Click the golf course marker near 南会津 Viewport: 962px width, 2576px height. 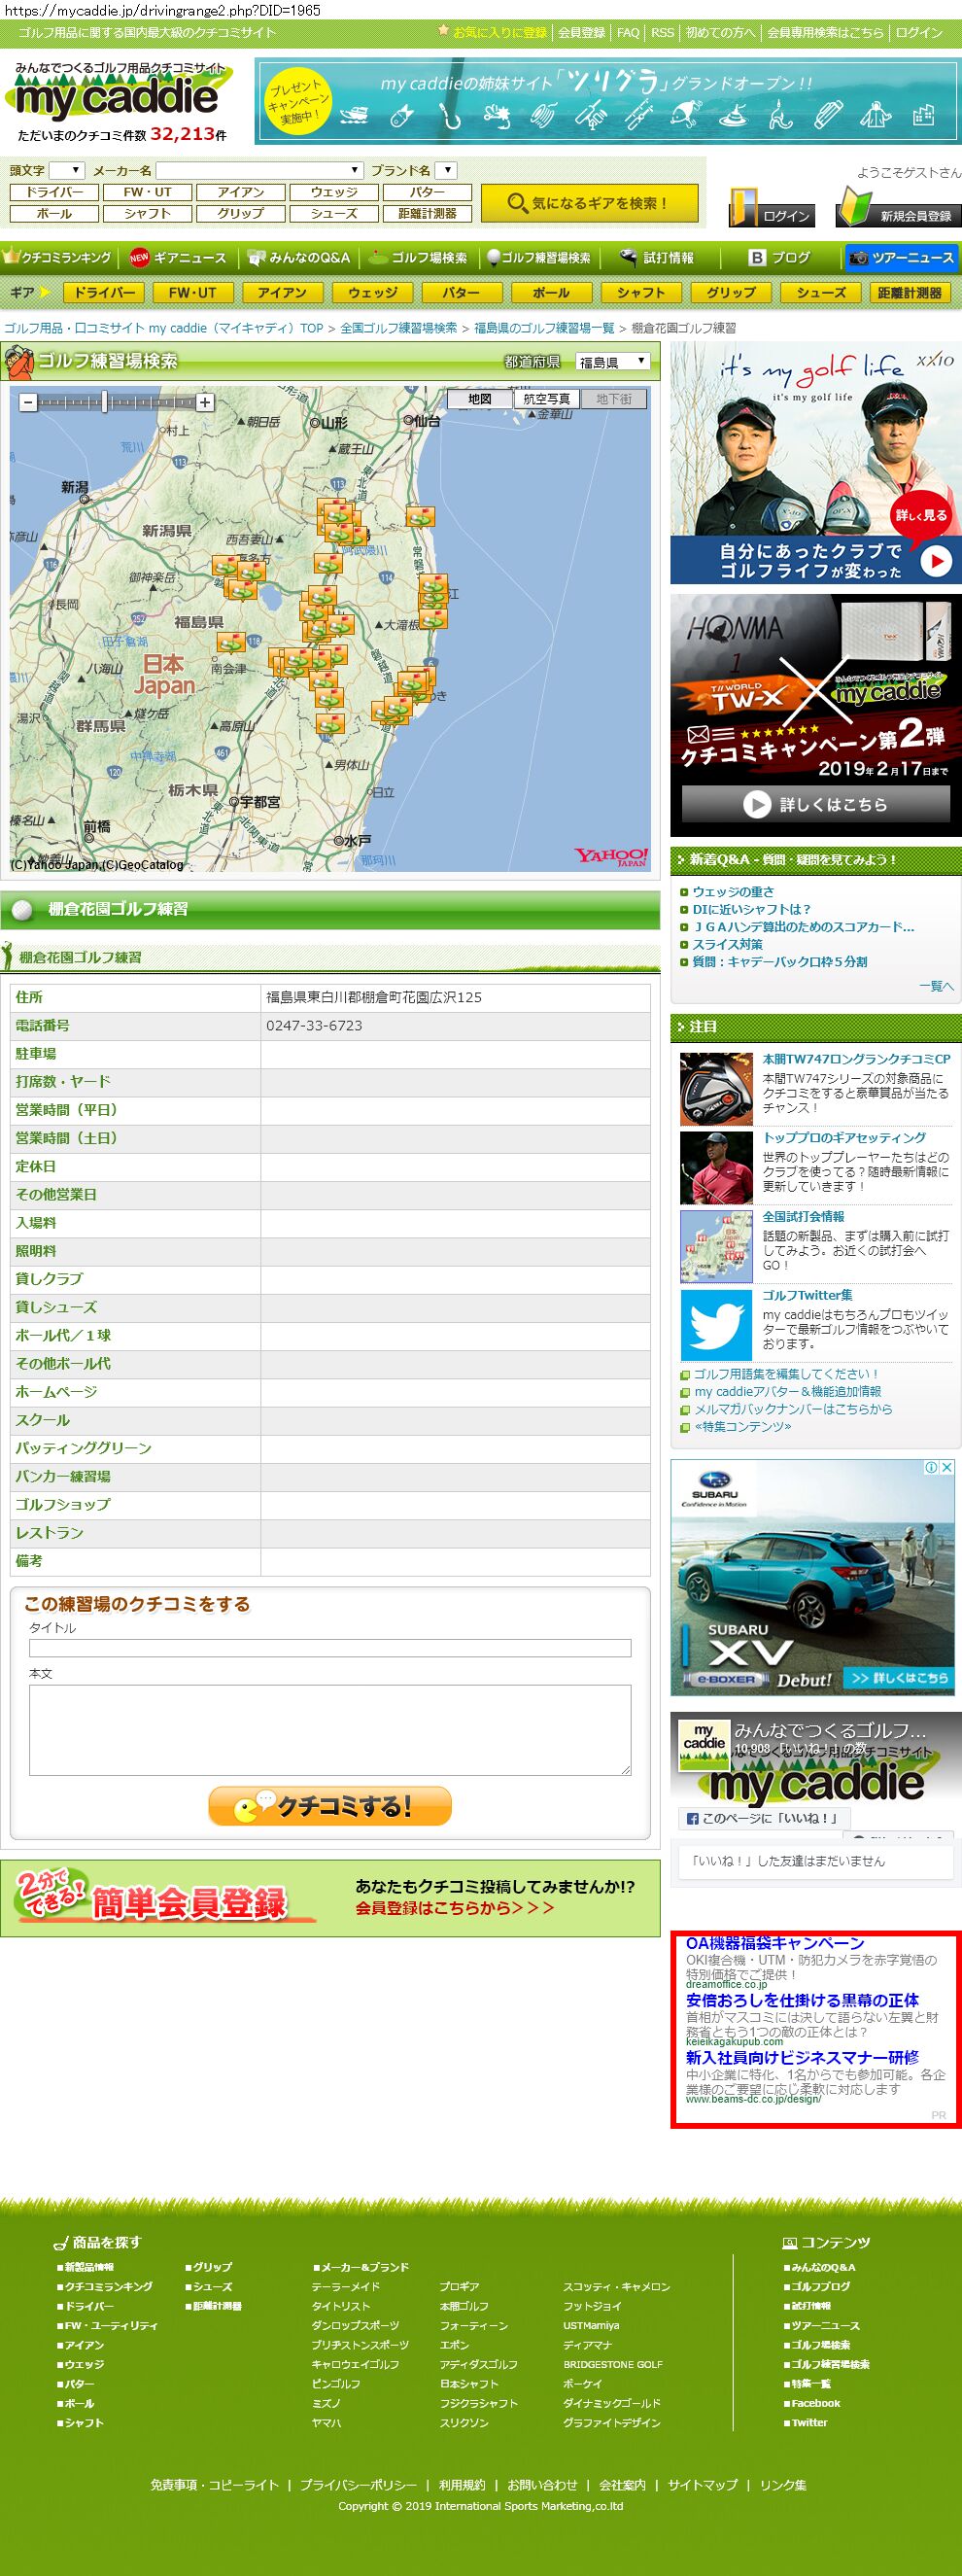click(231, 642)
